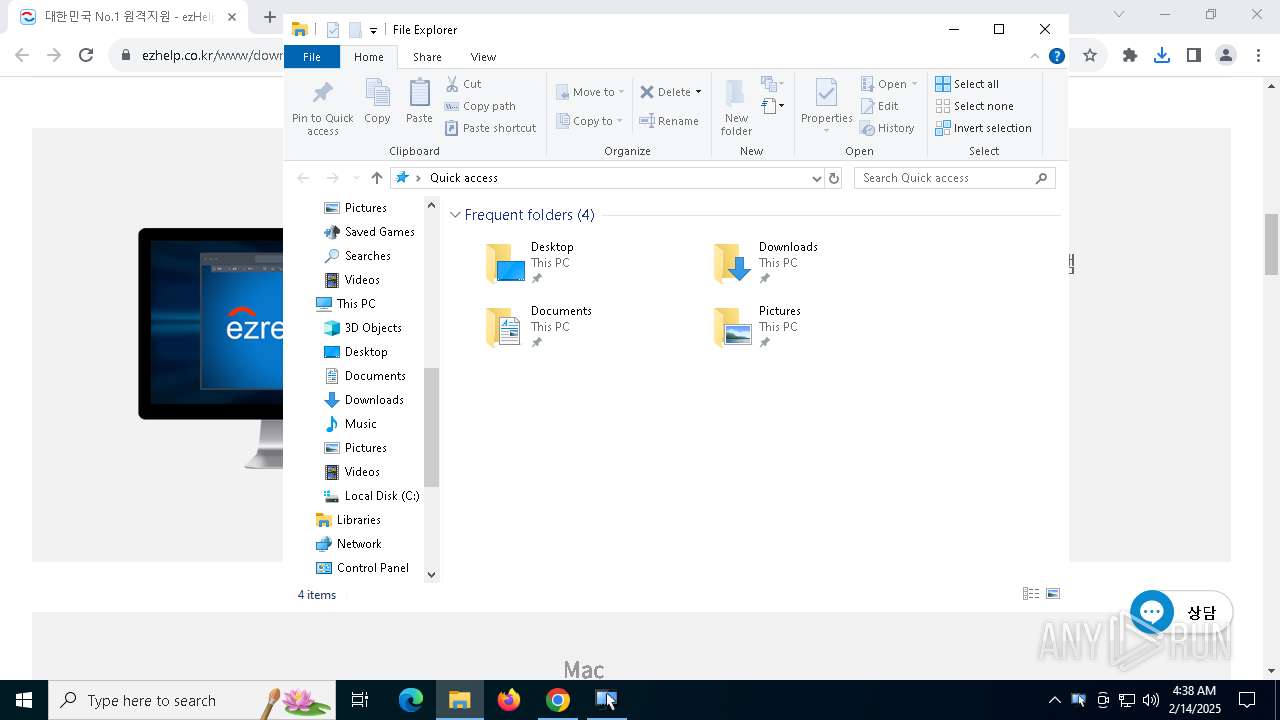Open Quick access toolbar customize arrow
This screenshot has height=720, width=1280.
[x=373, y=30]
